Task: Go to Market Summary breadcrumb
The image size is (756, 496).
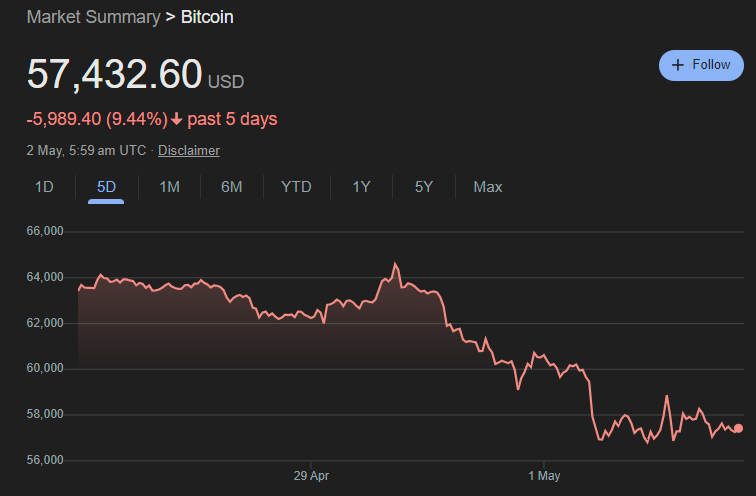Action: click(94, 17)
